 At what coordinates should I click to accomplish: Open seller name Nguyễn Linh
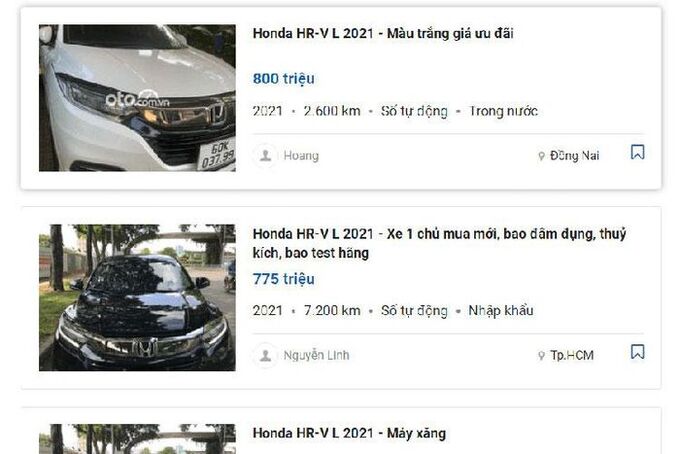click(316, 356)
